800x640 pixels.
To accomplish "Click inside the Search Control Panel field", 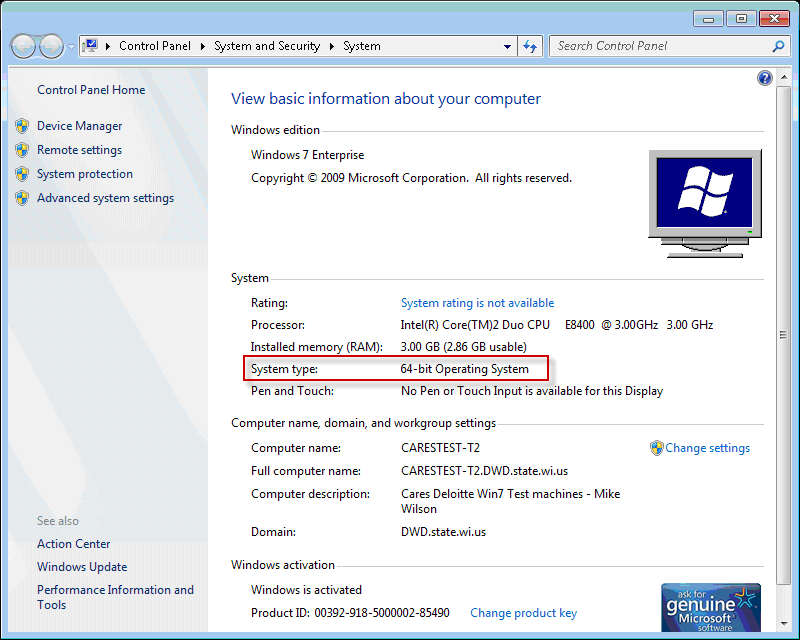I will tap(660, 46).
